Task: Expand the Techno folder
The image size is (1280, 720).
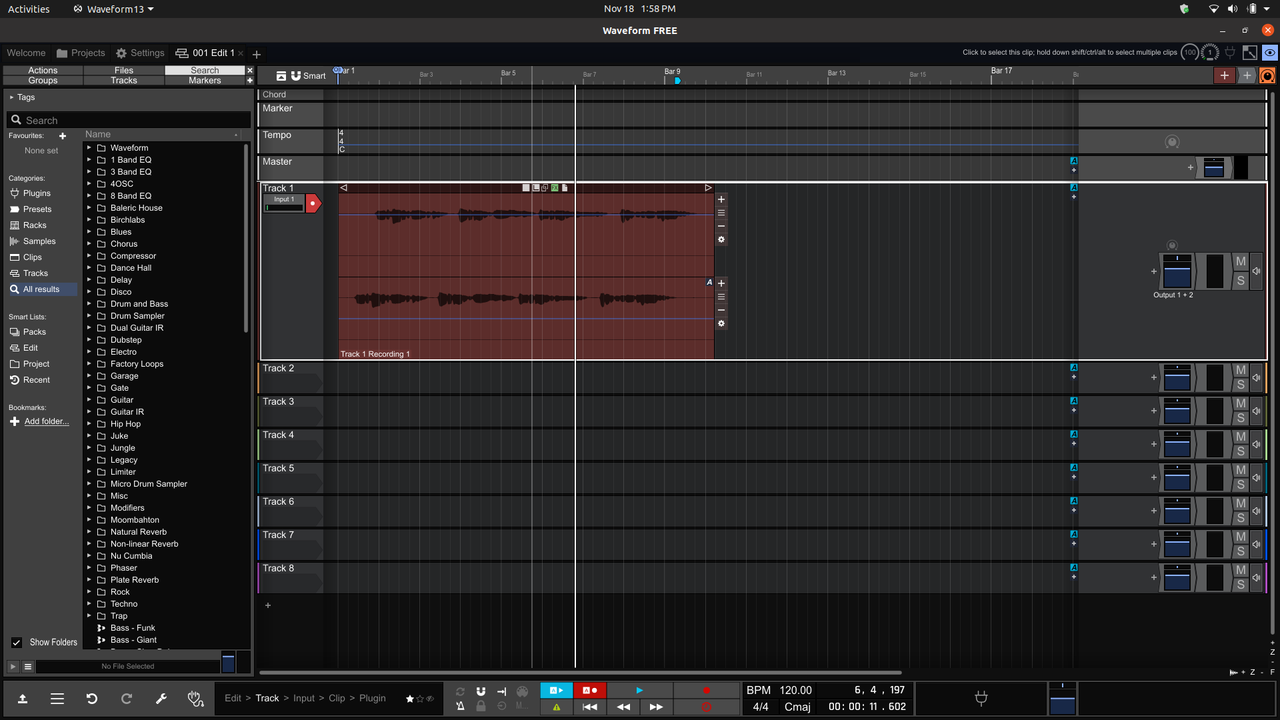Action: click(88, 604)
